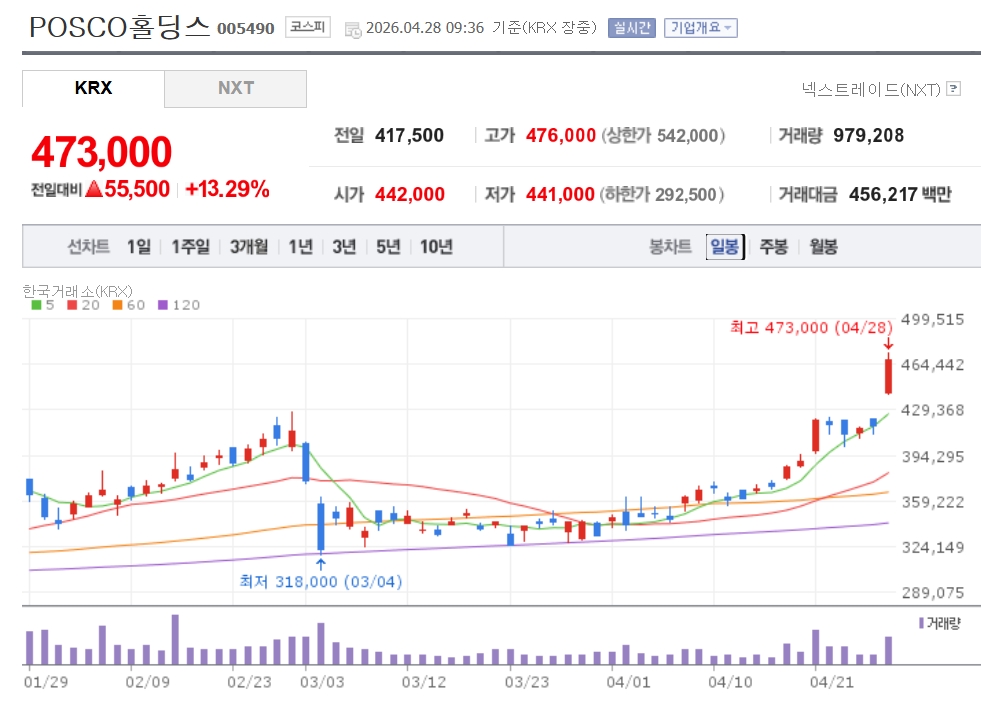Click the 거래량 volume legend label
Image resolution: width=981 pixels, height=712 pixels.
point(943,623)
